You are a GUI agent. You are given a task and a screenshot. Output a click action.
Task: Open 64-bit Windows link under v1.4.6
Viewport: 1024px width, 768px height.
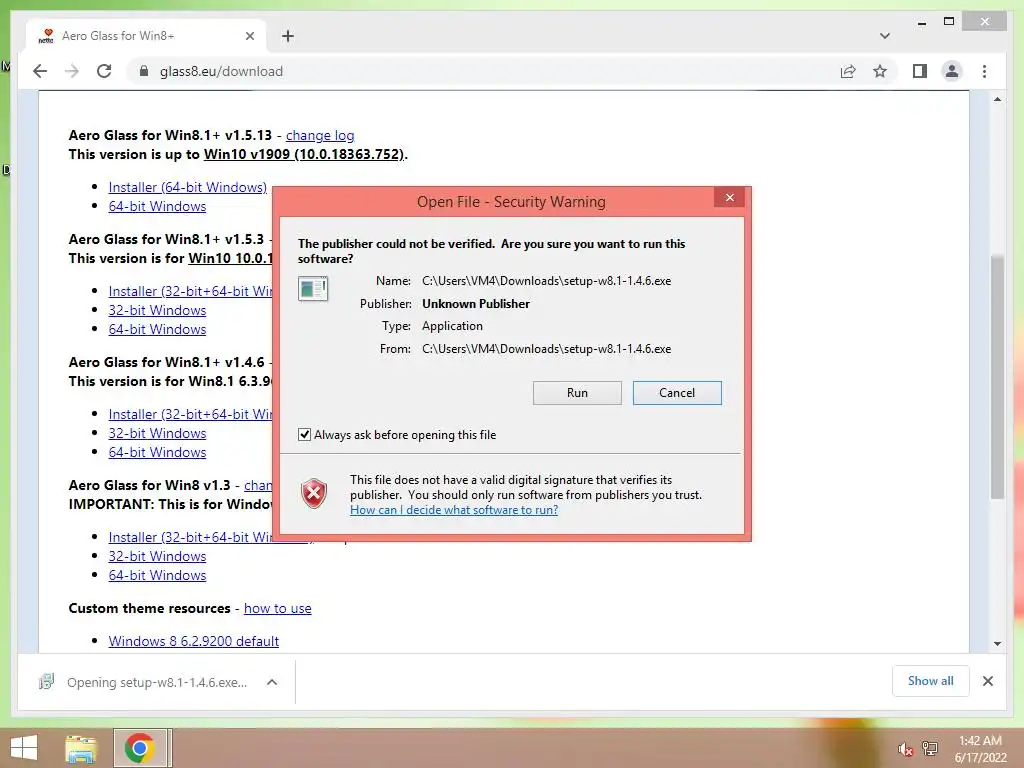click(157, 452)
